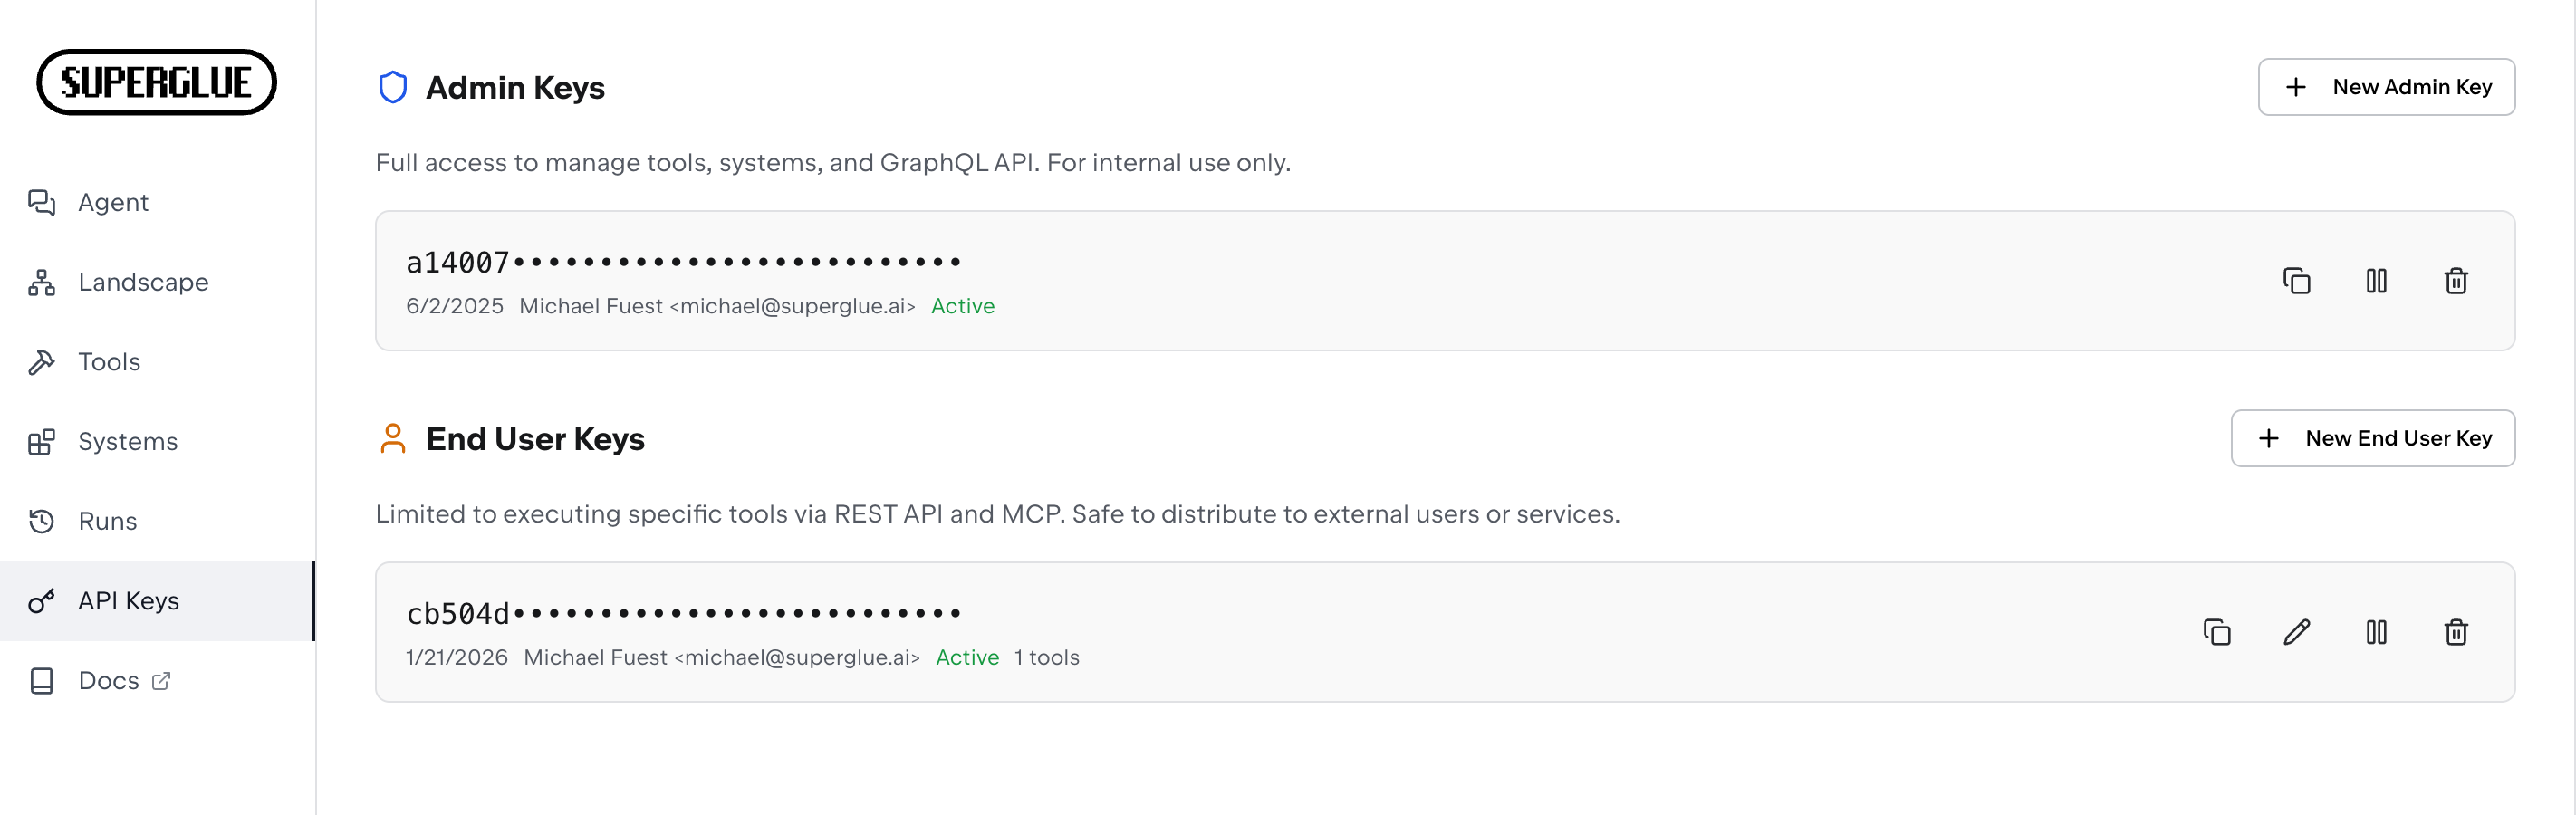2576x815 pixels.
Task: Copy the cb504d end user key
Action: point(2217,632)
